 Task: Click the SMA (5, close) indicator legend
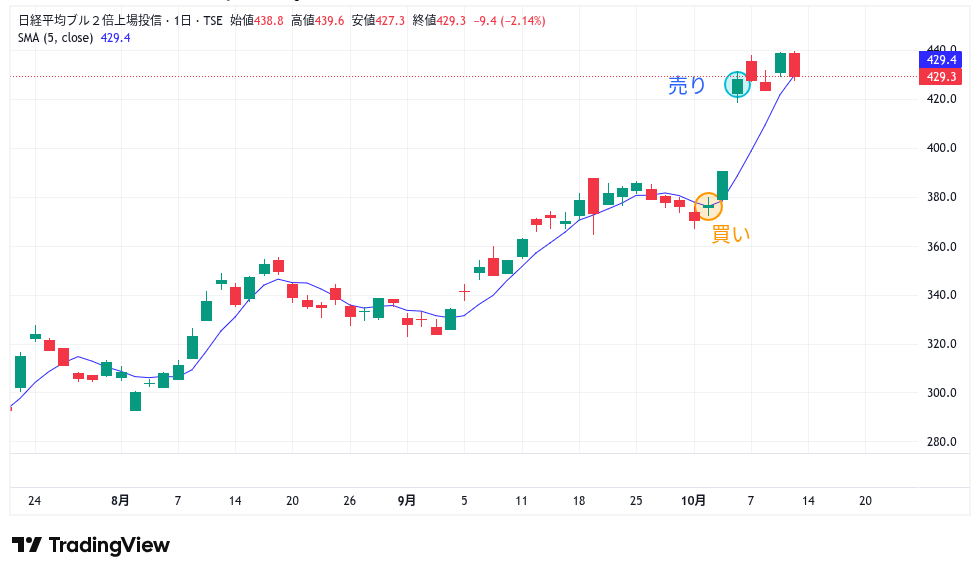pos(56,38)
